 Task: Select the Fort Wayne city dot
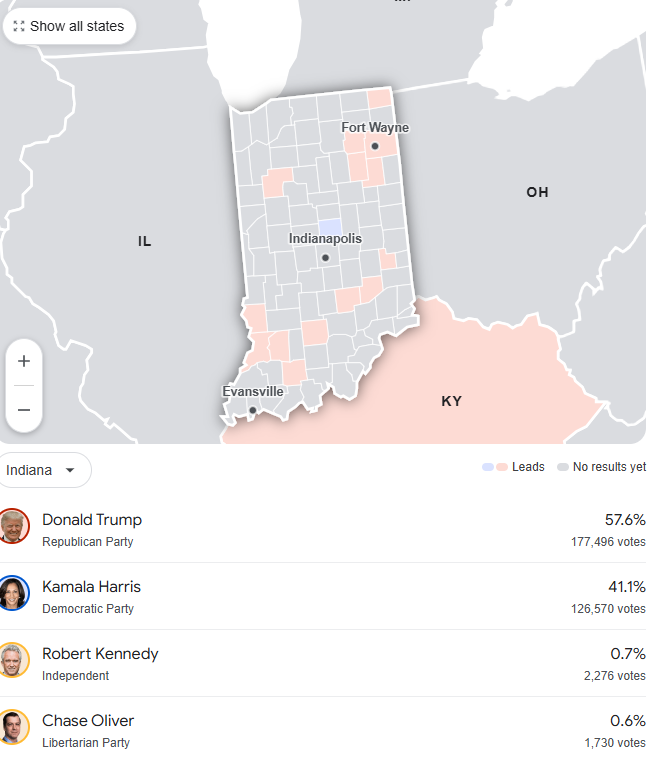point(375,146)
